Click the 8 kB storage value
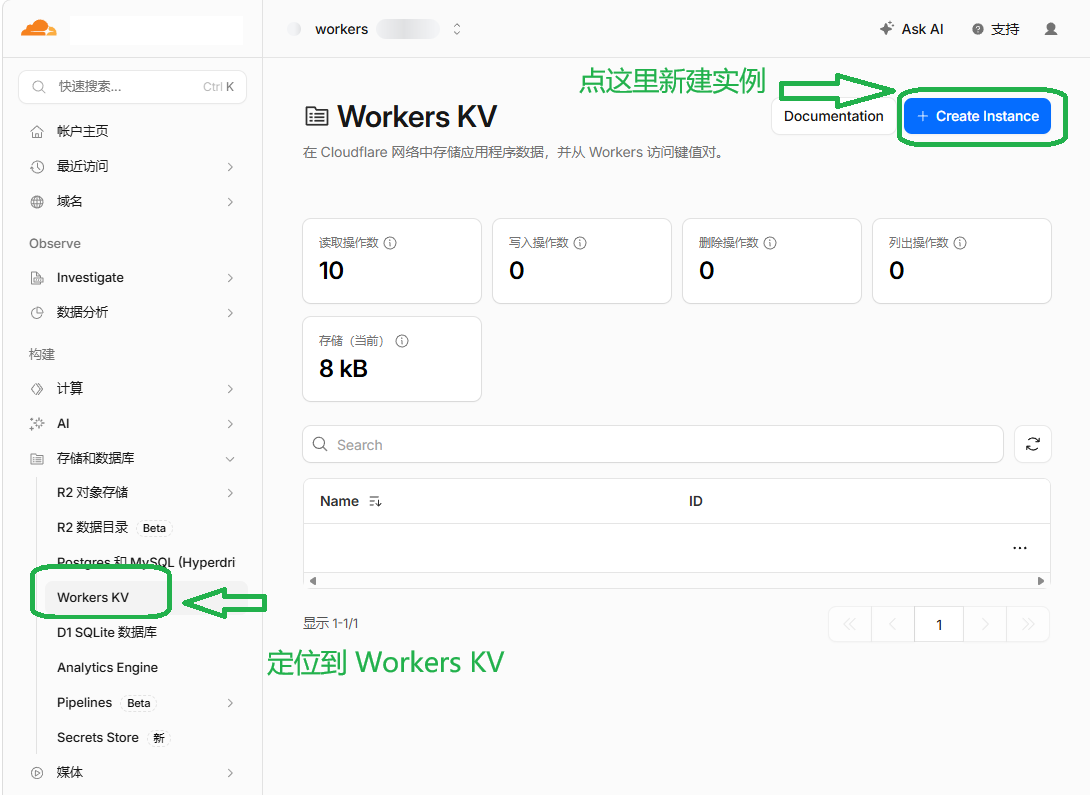This screenshot has width=1090, height=795. 343,368
